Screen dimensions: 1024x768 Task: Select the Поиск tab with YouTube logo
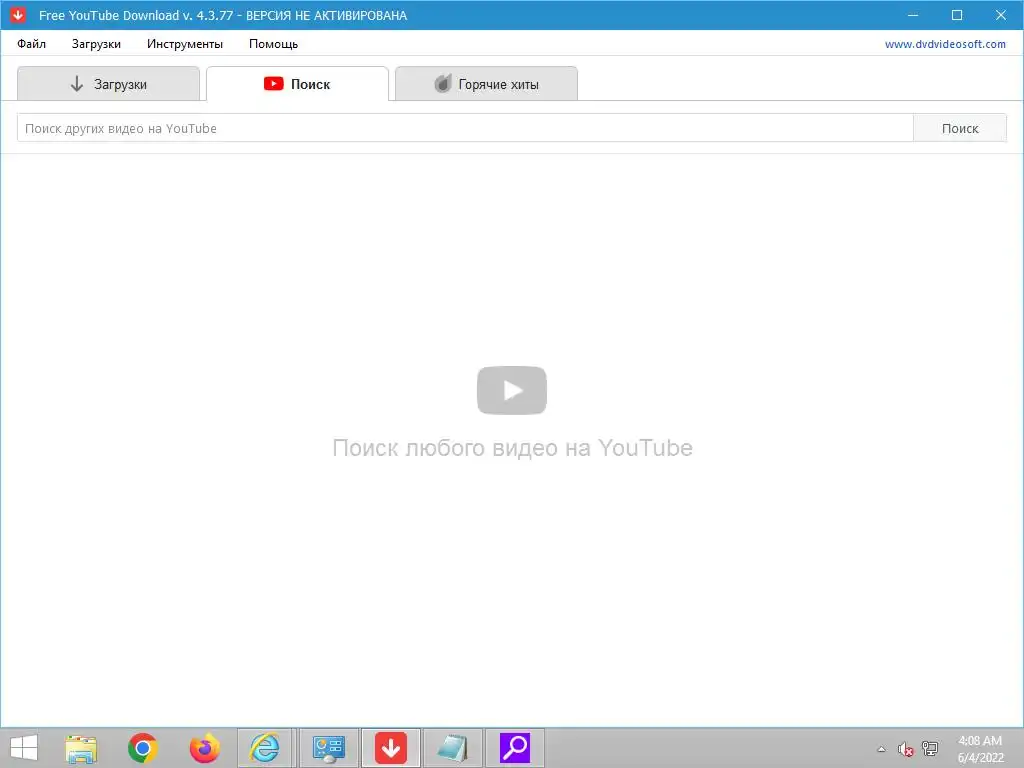pyautogui.click(x=297, y=84)
